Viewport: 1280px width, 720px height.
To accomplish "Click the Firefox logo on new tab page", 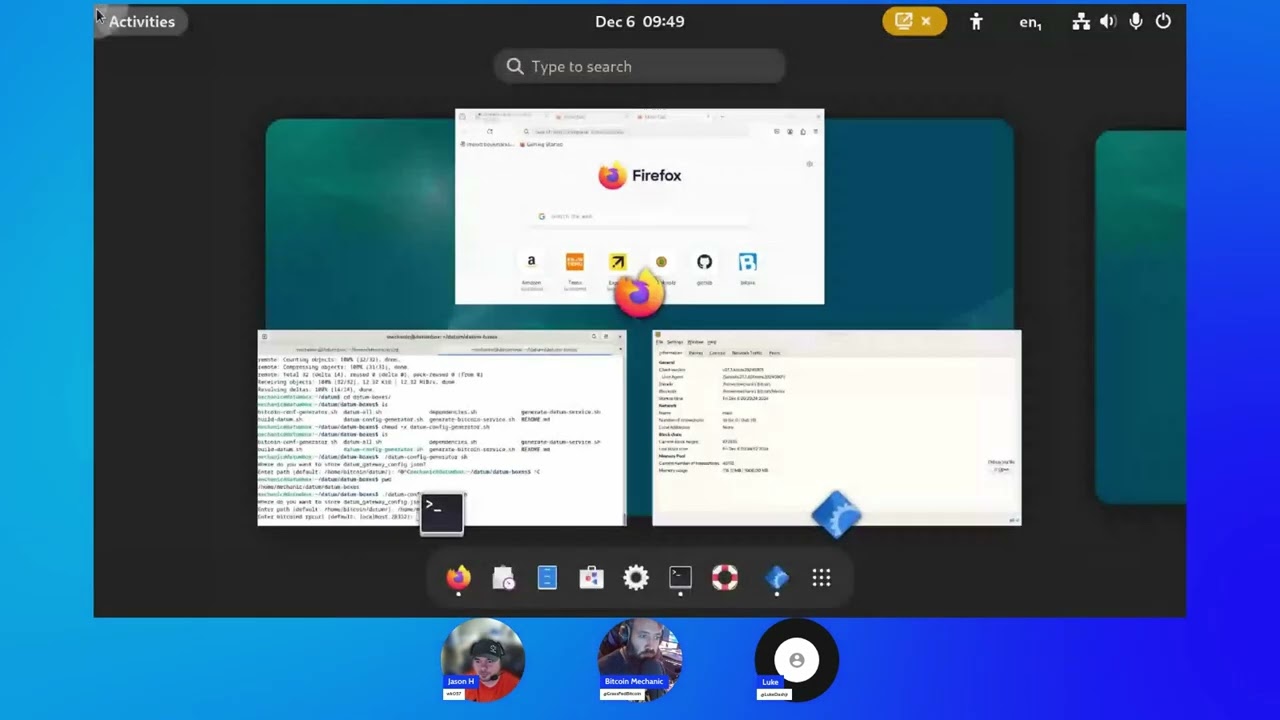I will [612, 176].
